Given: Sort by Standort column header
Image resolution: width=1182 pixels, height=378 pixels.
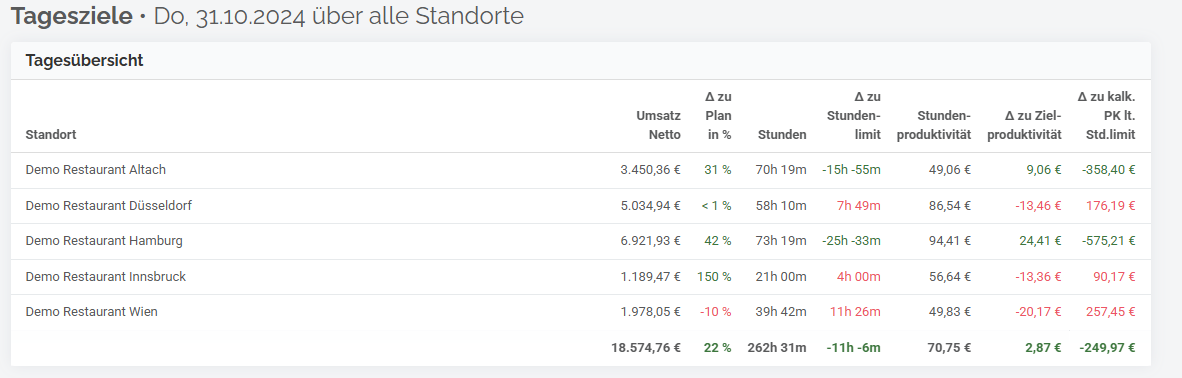Looking at the screenshot, I should 51,135.
